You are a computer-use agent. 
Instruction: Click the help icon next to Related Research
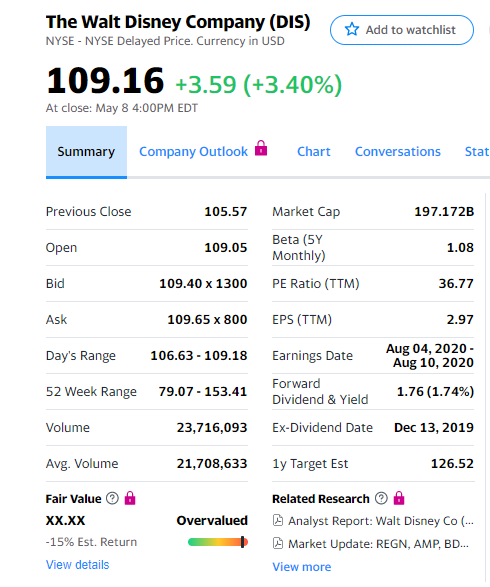[x=381, y=498]
